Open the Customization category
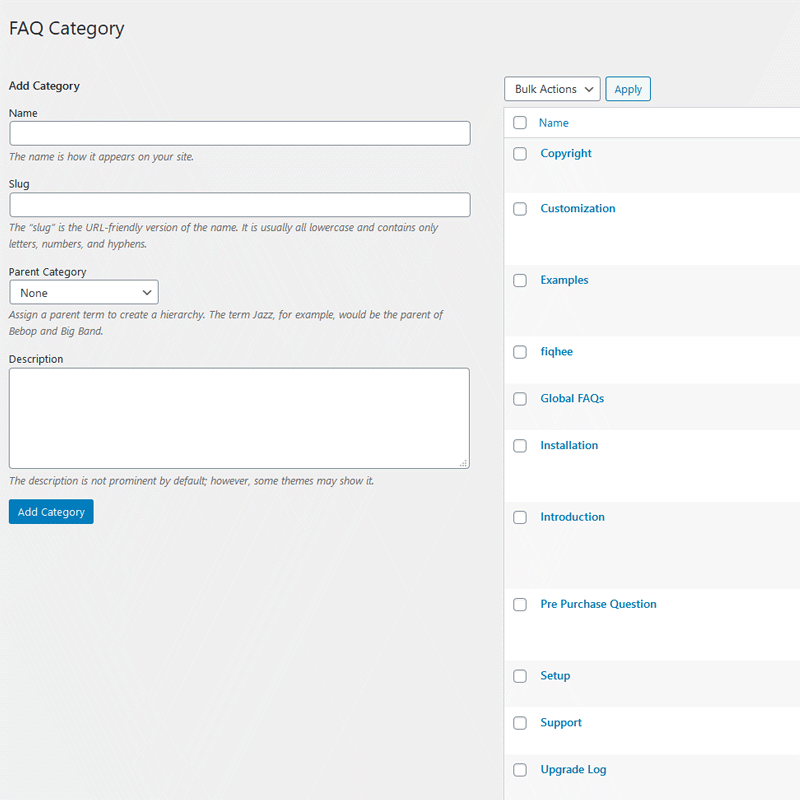This screenshot has width=800, height=800. 577,208
